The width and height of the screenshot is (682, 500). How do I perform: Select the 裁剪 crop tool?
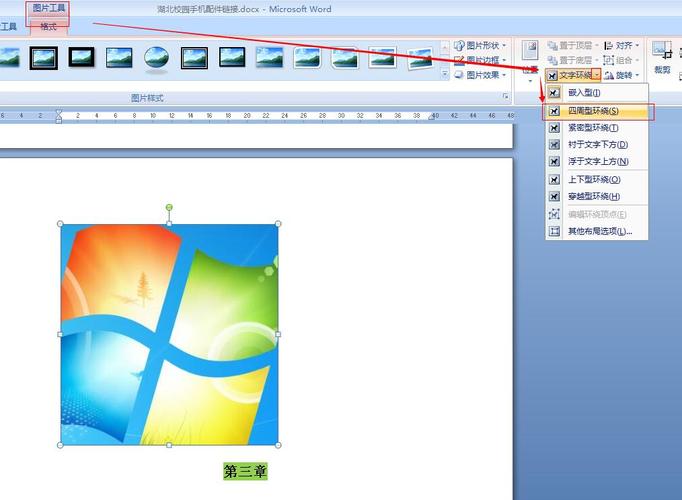pyautogui.click(x=662, y=57)
